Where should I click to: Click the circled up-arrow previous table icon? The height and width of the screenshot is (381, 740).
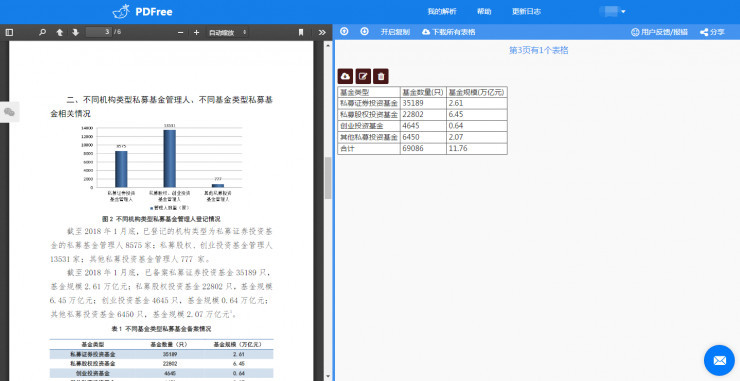tap(345, 32)
